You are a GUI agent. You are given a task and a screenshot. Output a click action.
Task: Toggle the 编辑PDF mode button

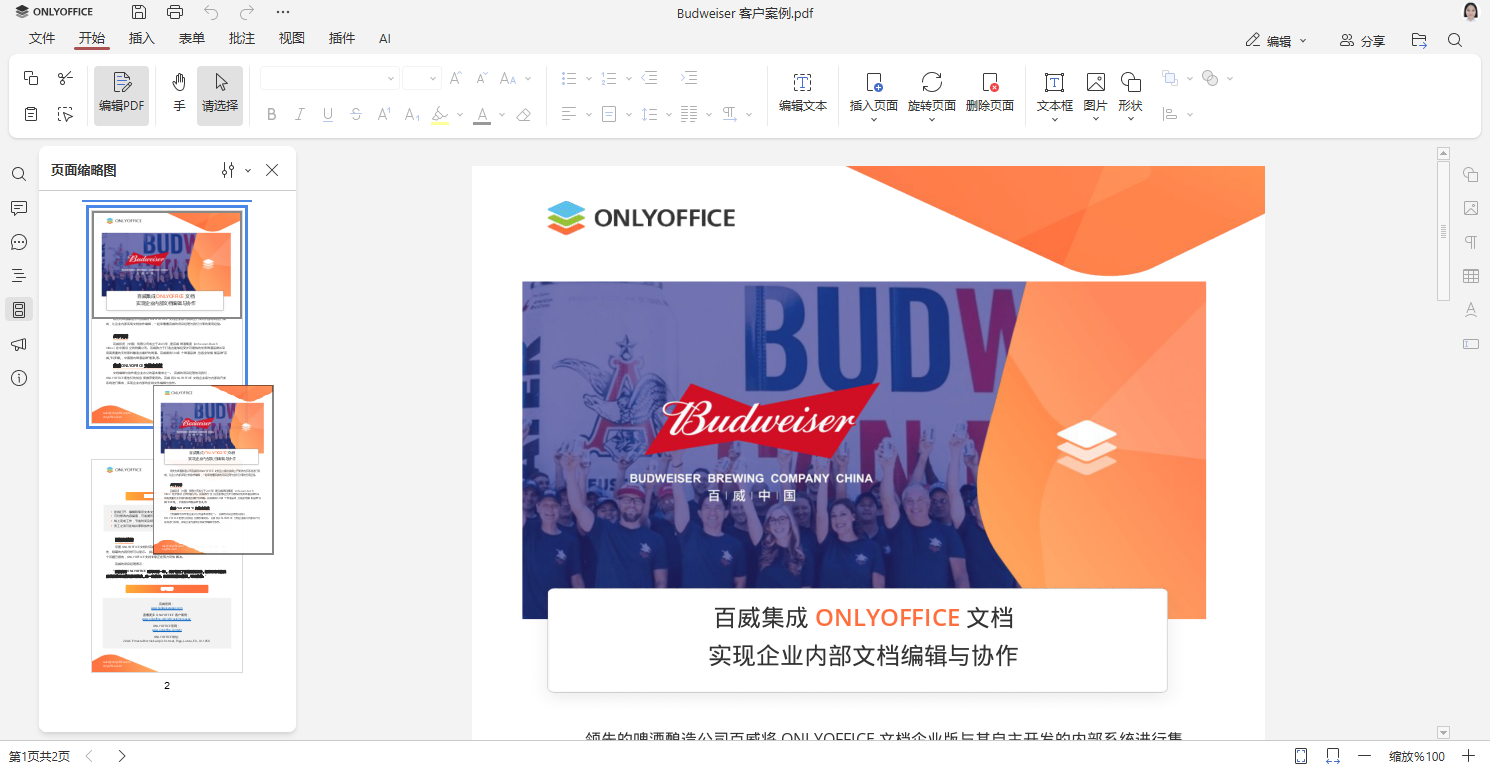122,95
